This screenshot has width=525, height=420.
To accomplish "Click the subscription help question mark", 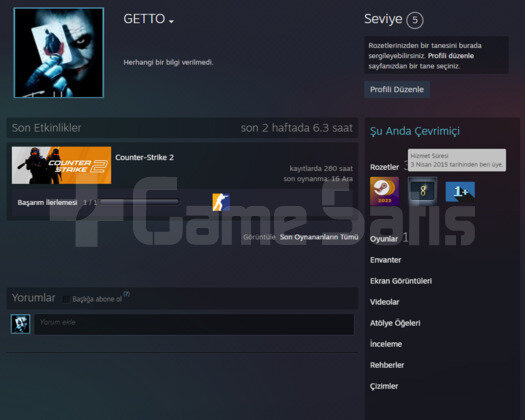I will [126, 294].
